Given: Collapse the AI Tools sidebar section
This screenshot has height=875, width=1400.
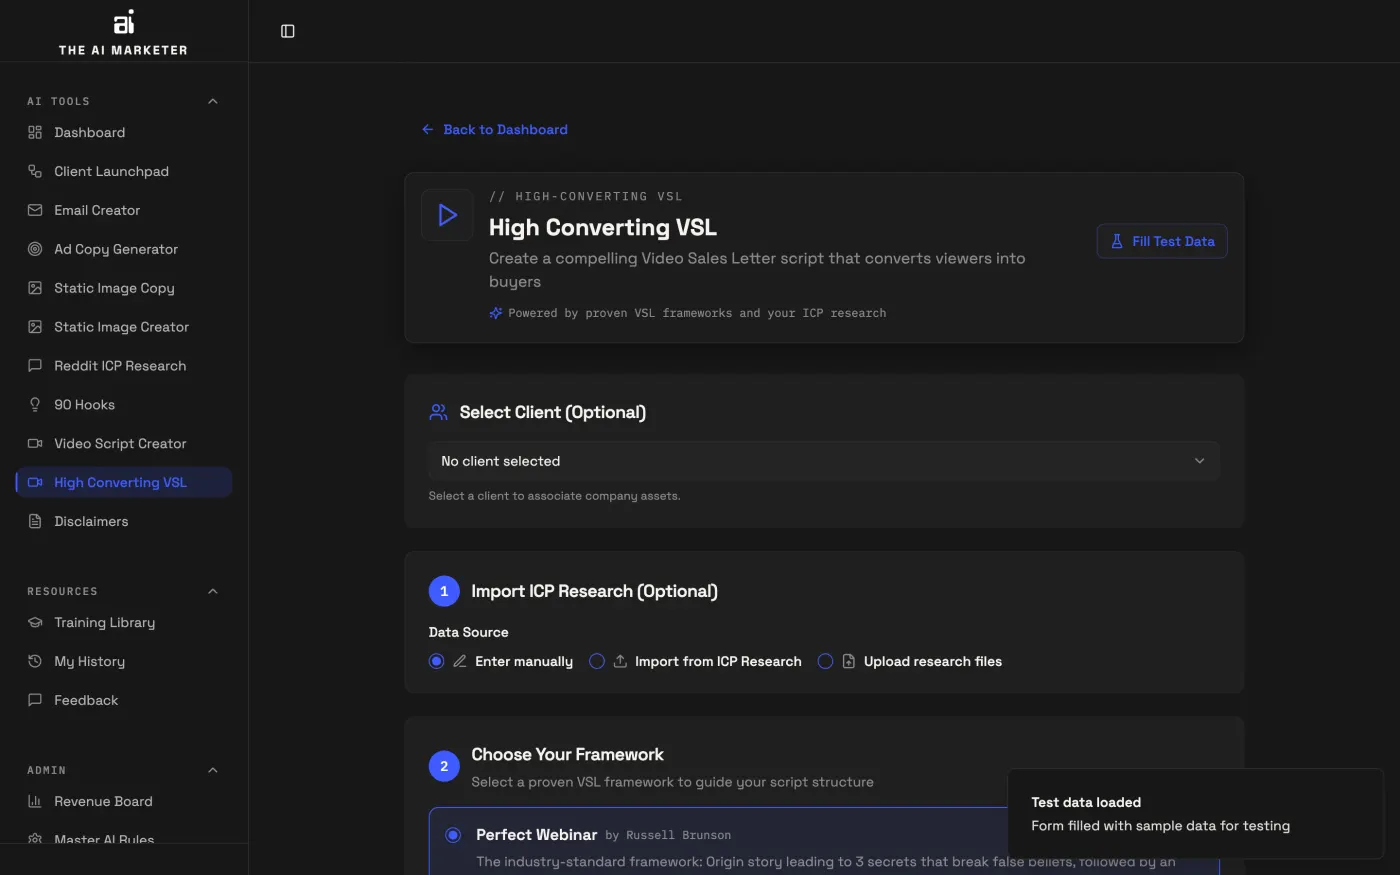Looking at the screenshot, I should pyautogui.click(x=212, y=101).
